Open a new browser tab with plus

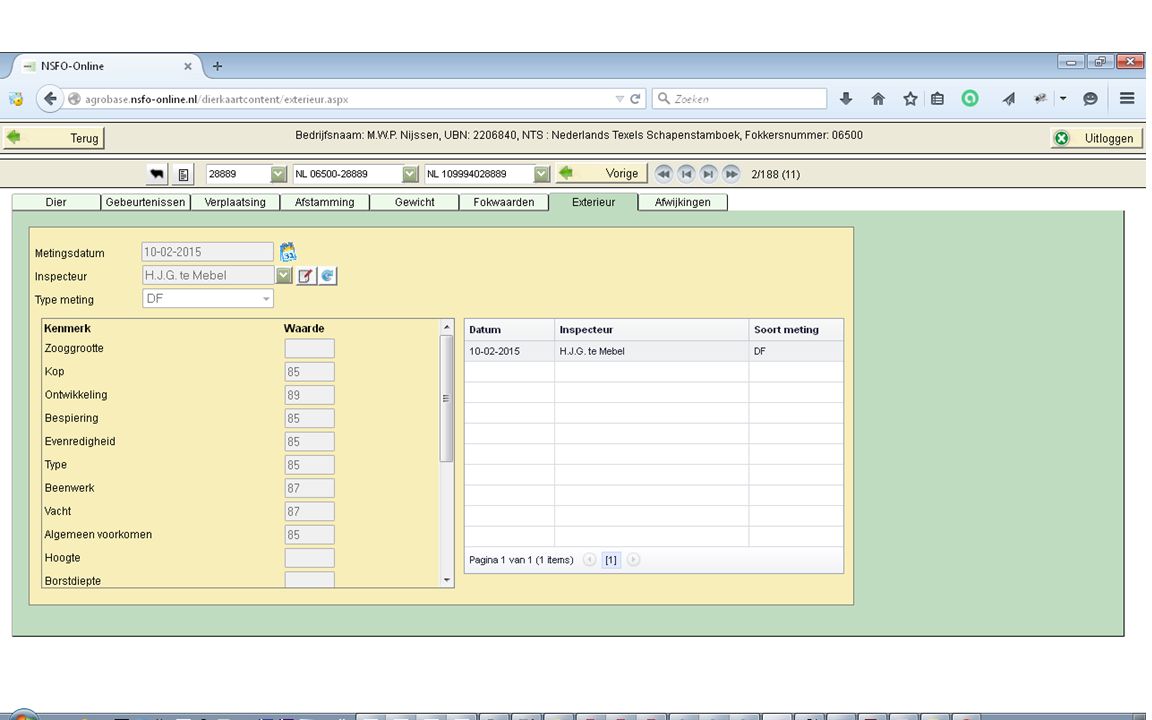point(217,66)
